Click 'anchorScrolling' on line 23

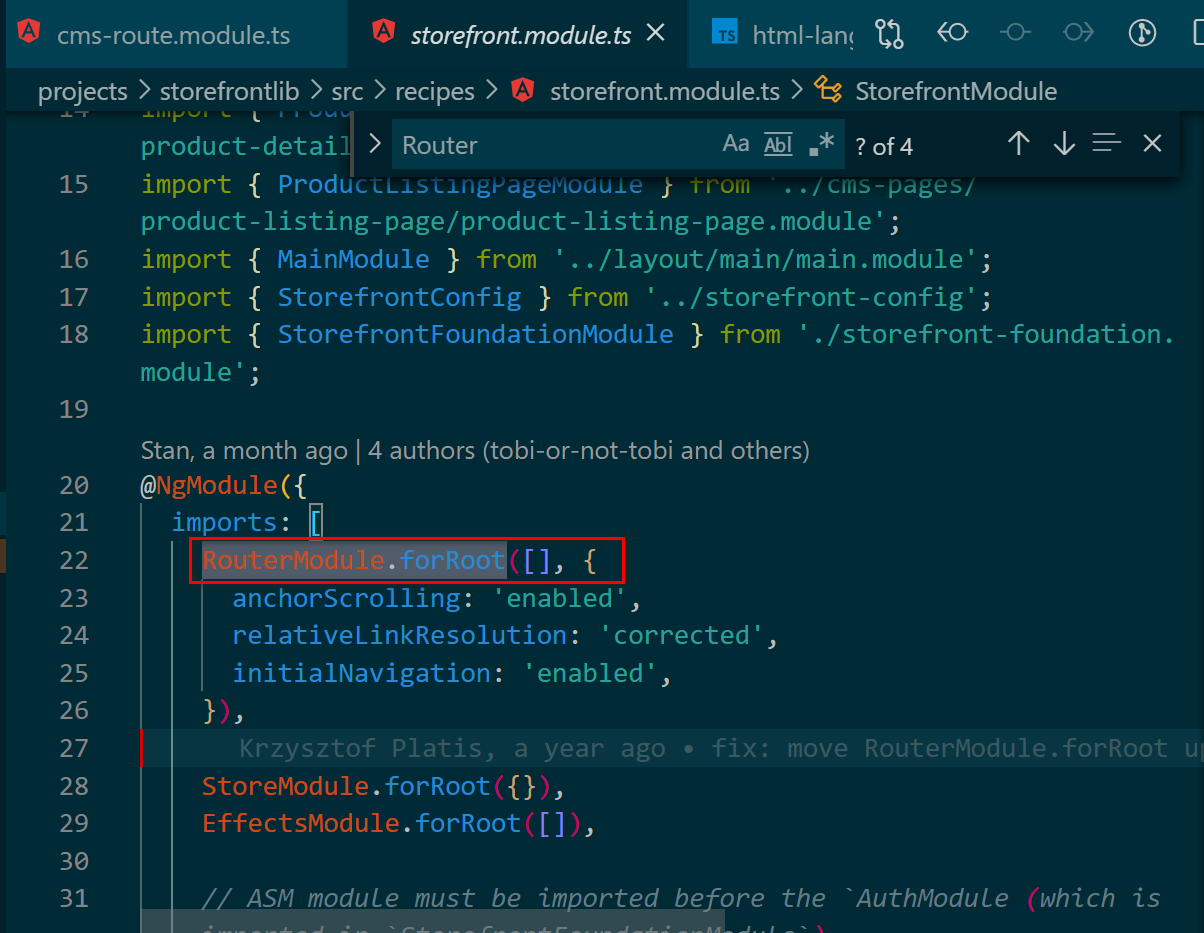tap(347, 598)
